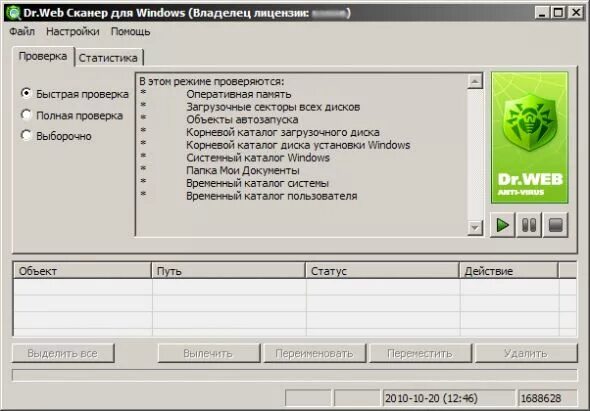The height and width of the screenshot is (411, 590).
Task: Click the Папка Мои Документы line
Action: (x=243, y=170)
